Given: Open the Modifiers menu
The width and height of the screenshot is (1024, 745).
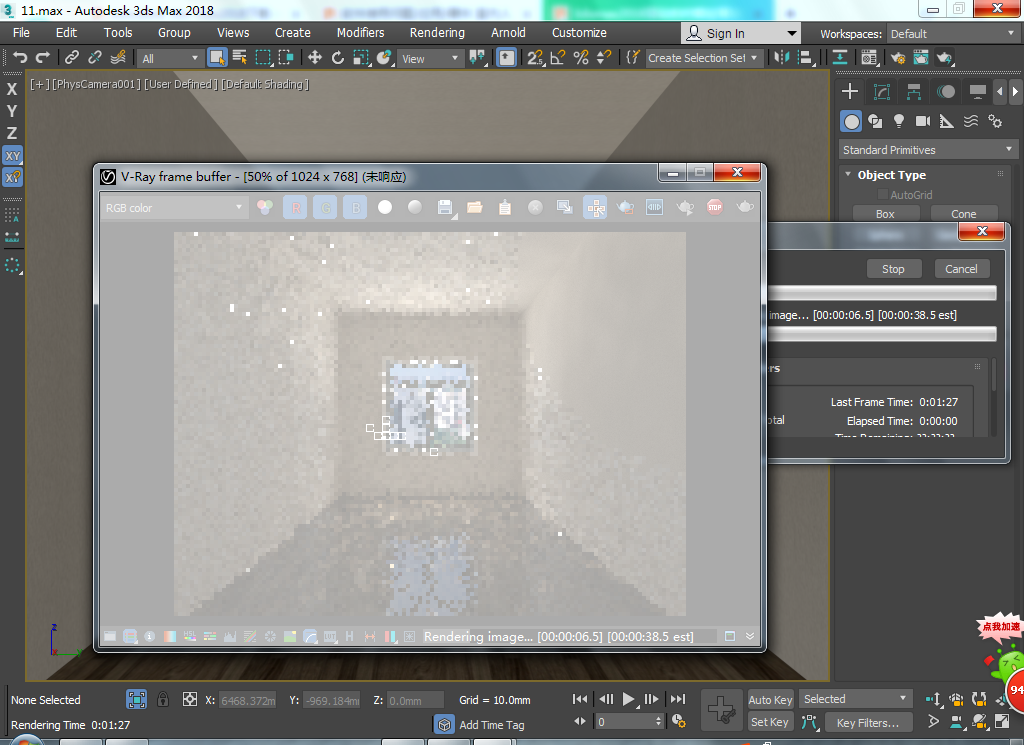Looking at the screenshot, I should tap(360, 33).
